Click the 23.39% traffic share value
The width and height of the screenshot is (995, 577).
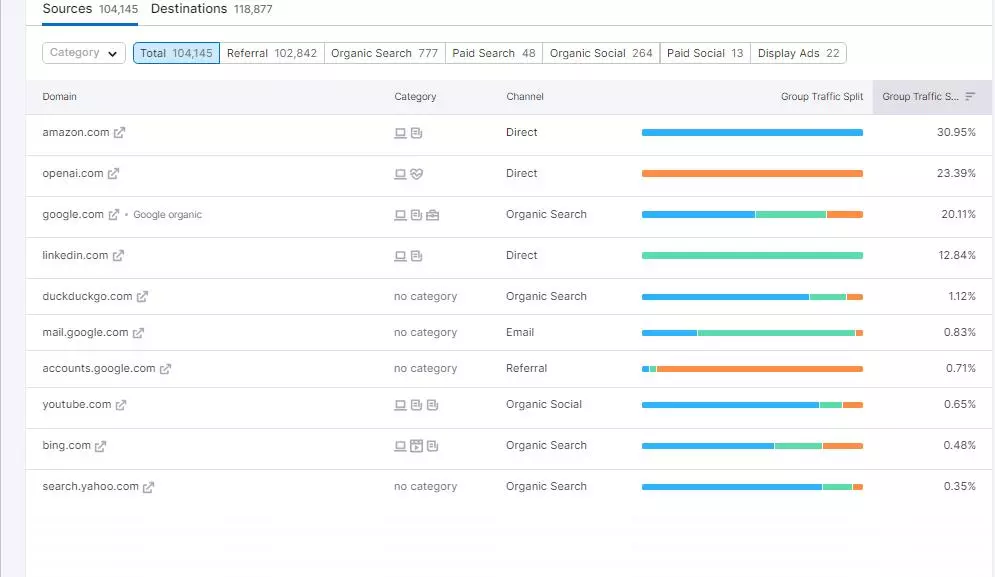(x=956, y=173)
